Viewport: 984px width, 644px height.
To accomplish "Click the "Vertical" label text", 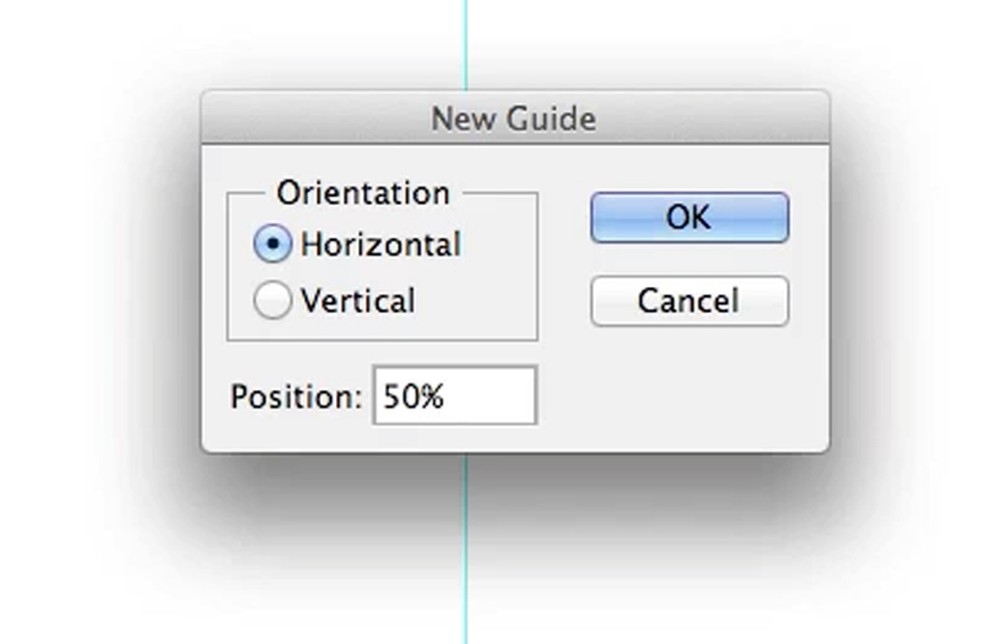I will (357, 301).
